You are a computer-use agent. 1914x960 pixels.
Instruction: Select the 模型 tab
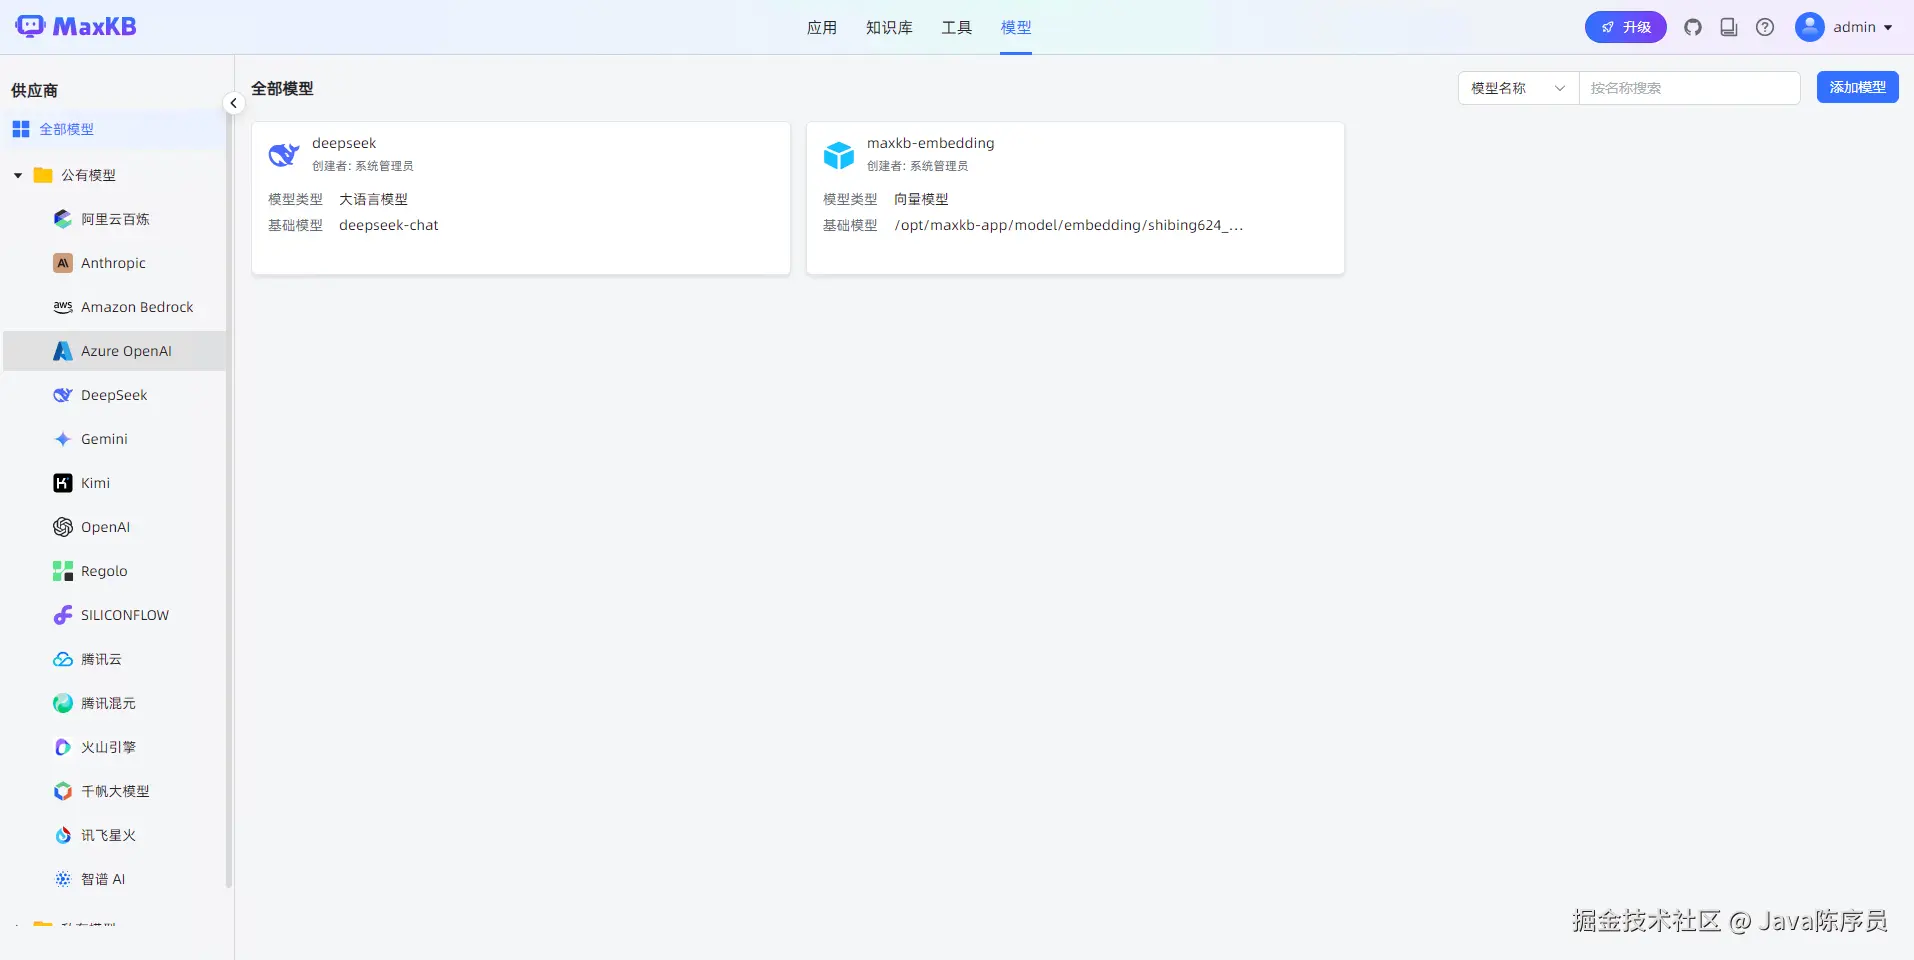pyautogui.click(x=1016, y=28)
